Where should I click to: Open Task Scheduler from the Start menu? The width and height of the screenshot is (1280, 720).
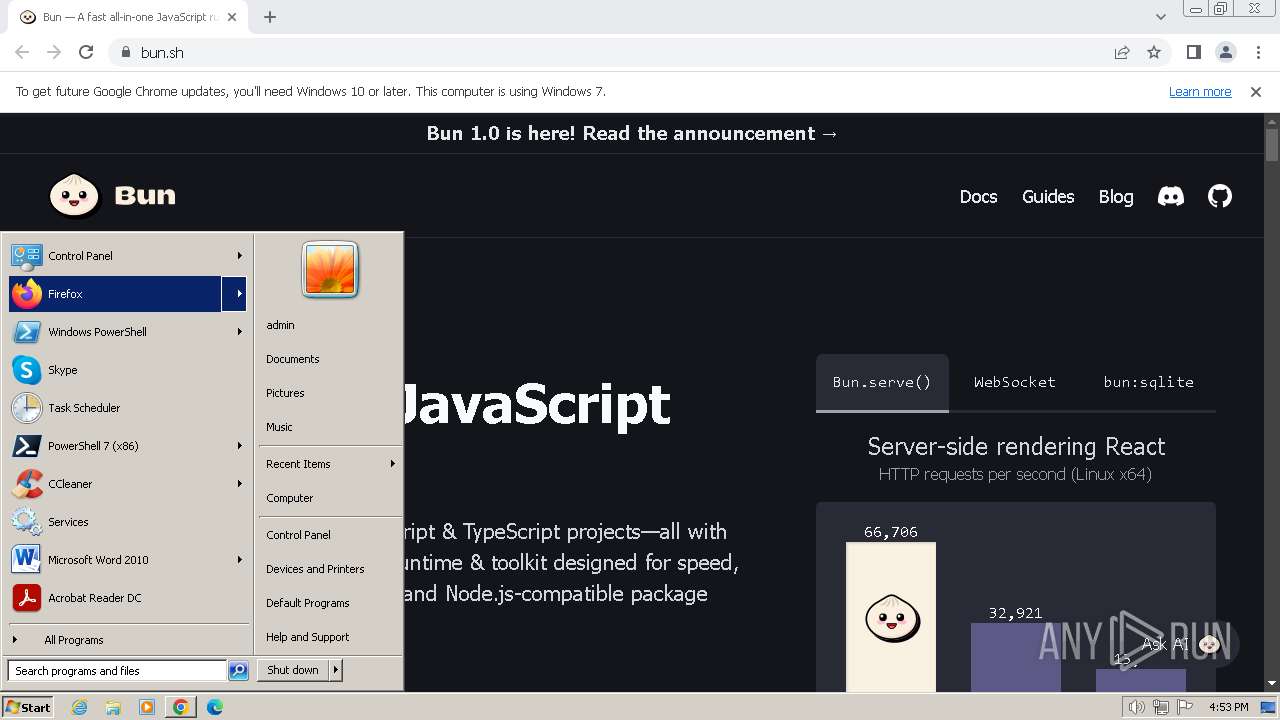127,408
